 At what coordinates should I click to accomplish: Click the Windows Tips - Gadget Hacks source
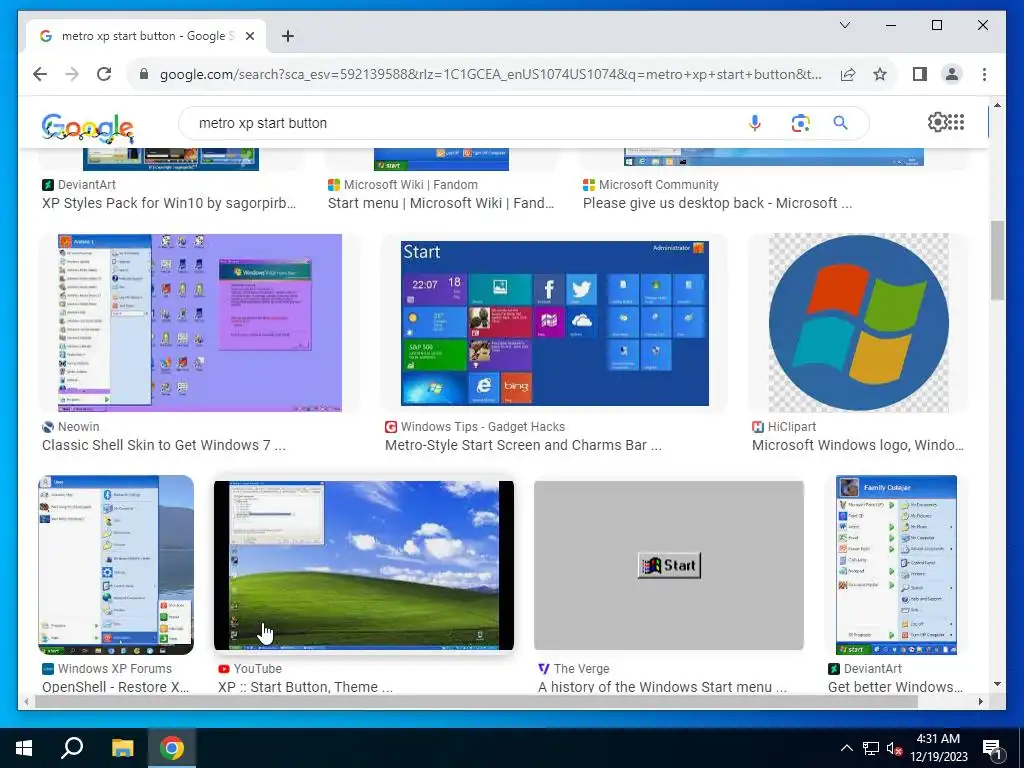tap(483, 427)
